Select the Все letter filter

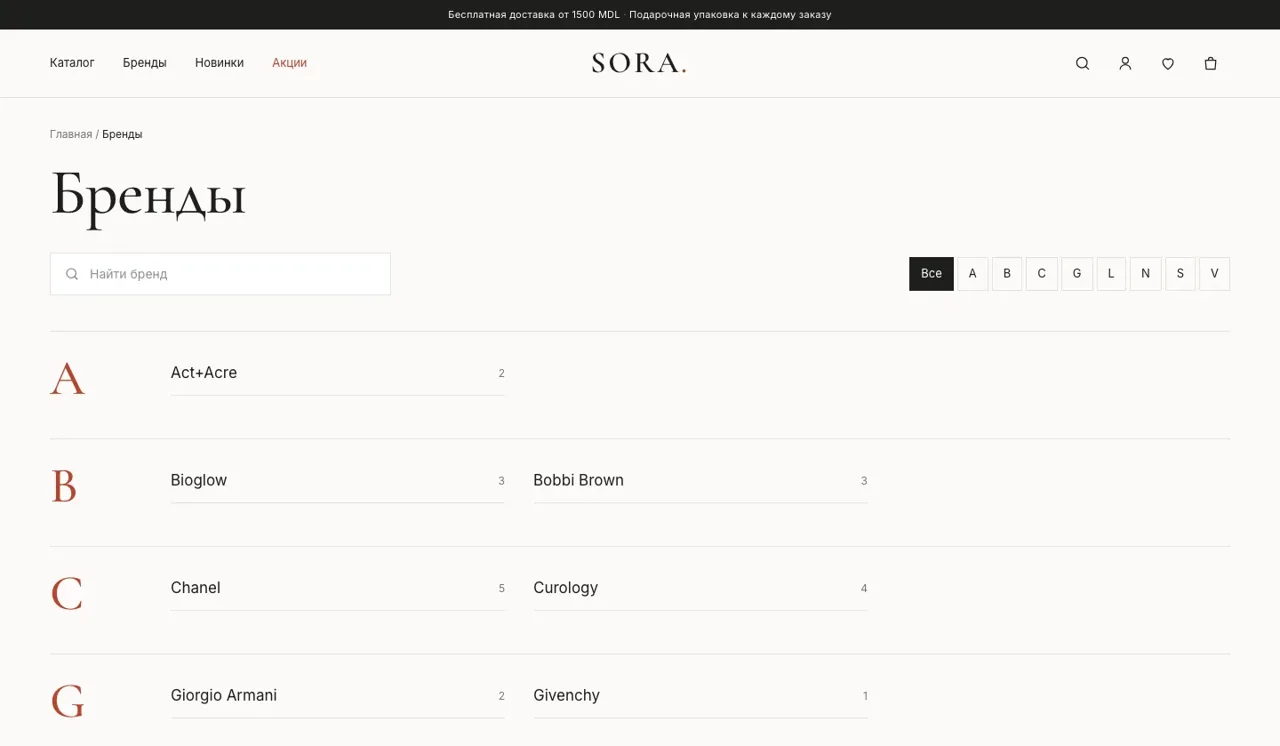tap(931, 274)
